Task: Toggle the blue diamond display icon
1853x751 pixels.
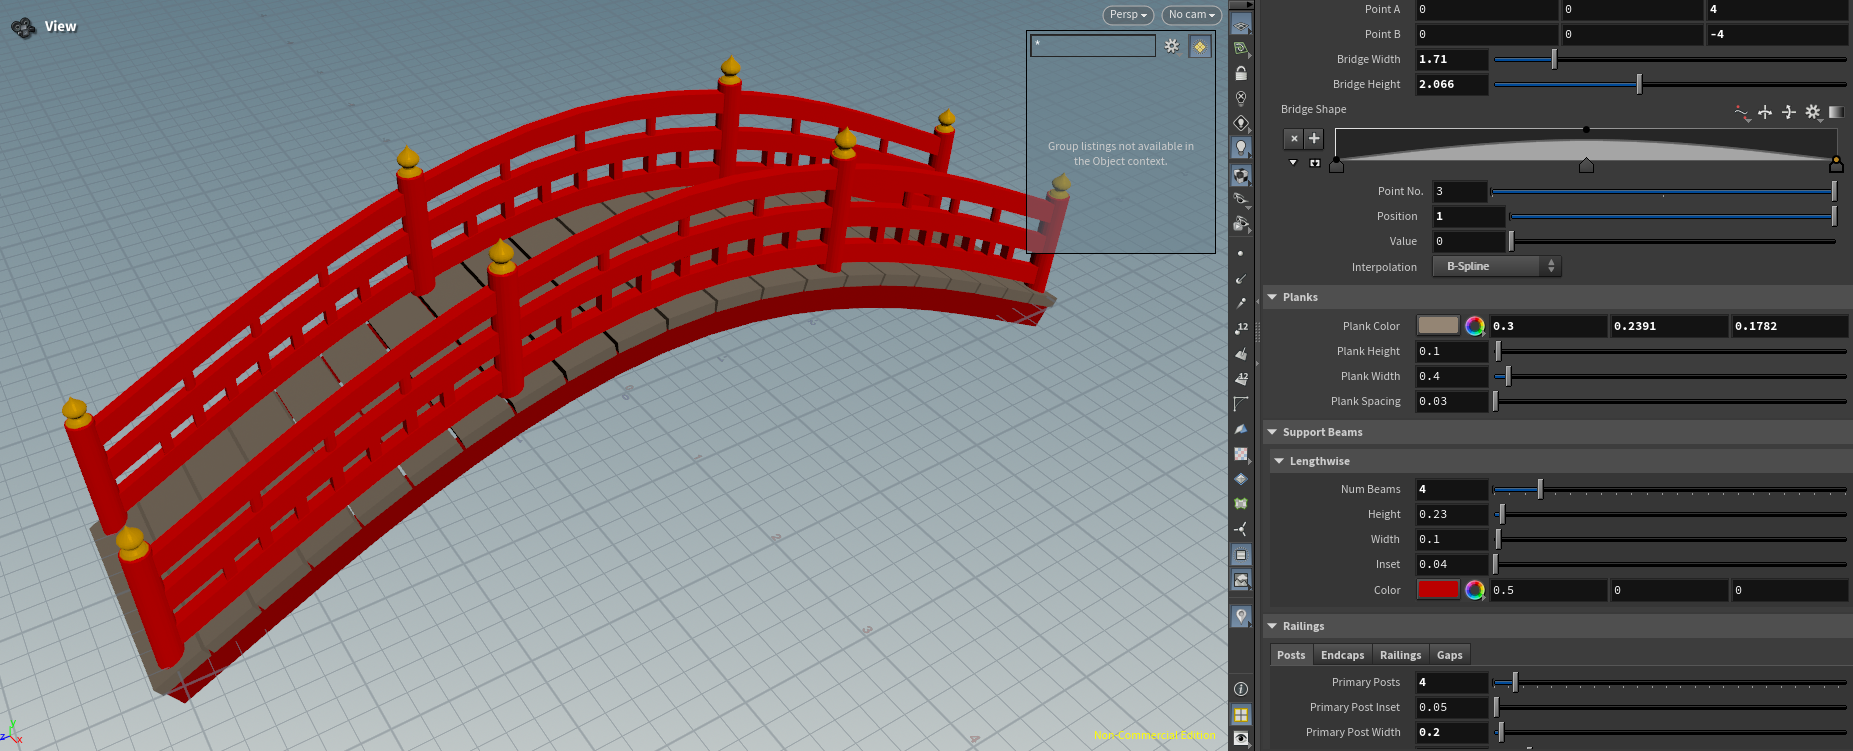Action: (x=1241, y=479)
